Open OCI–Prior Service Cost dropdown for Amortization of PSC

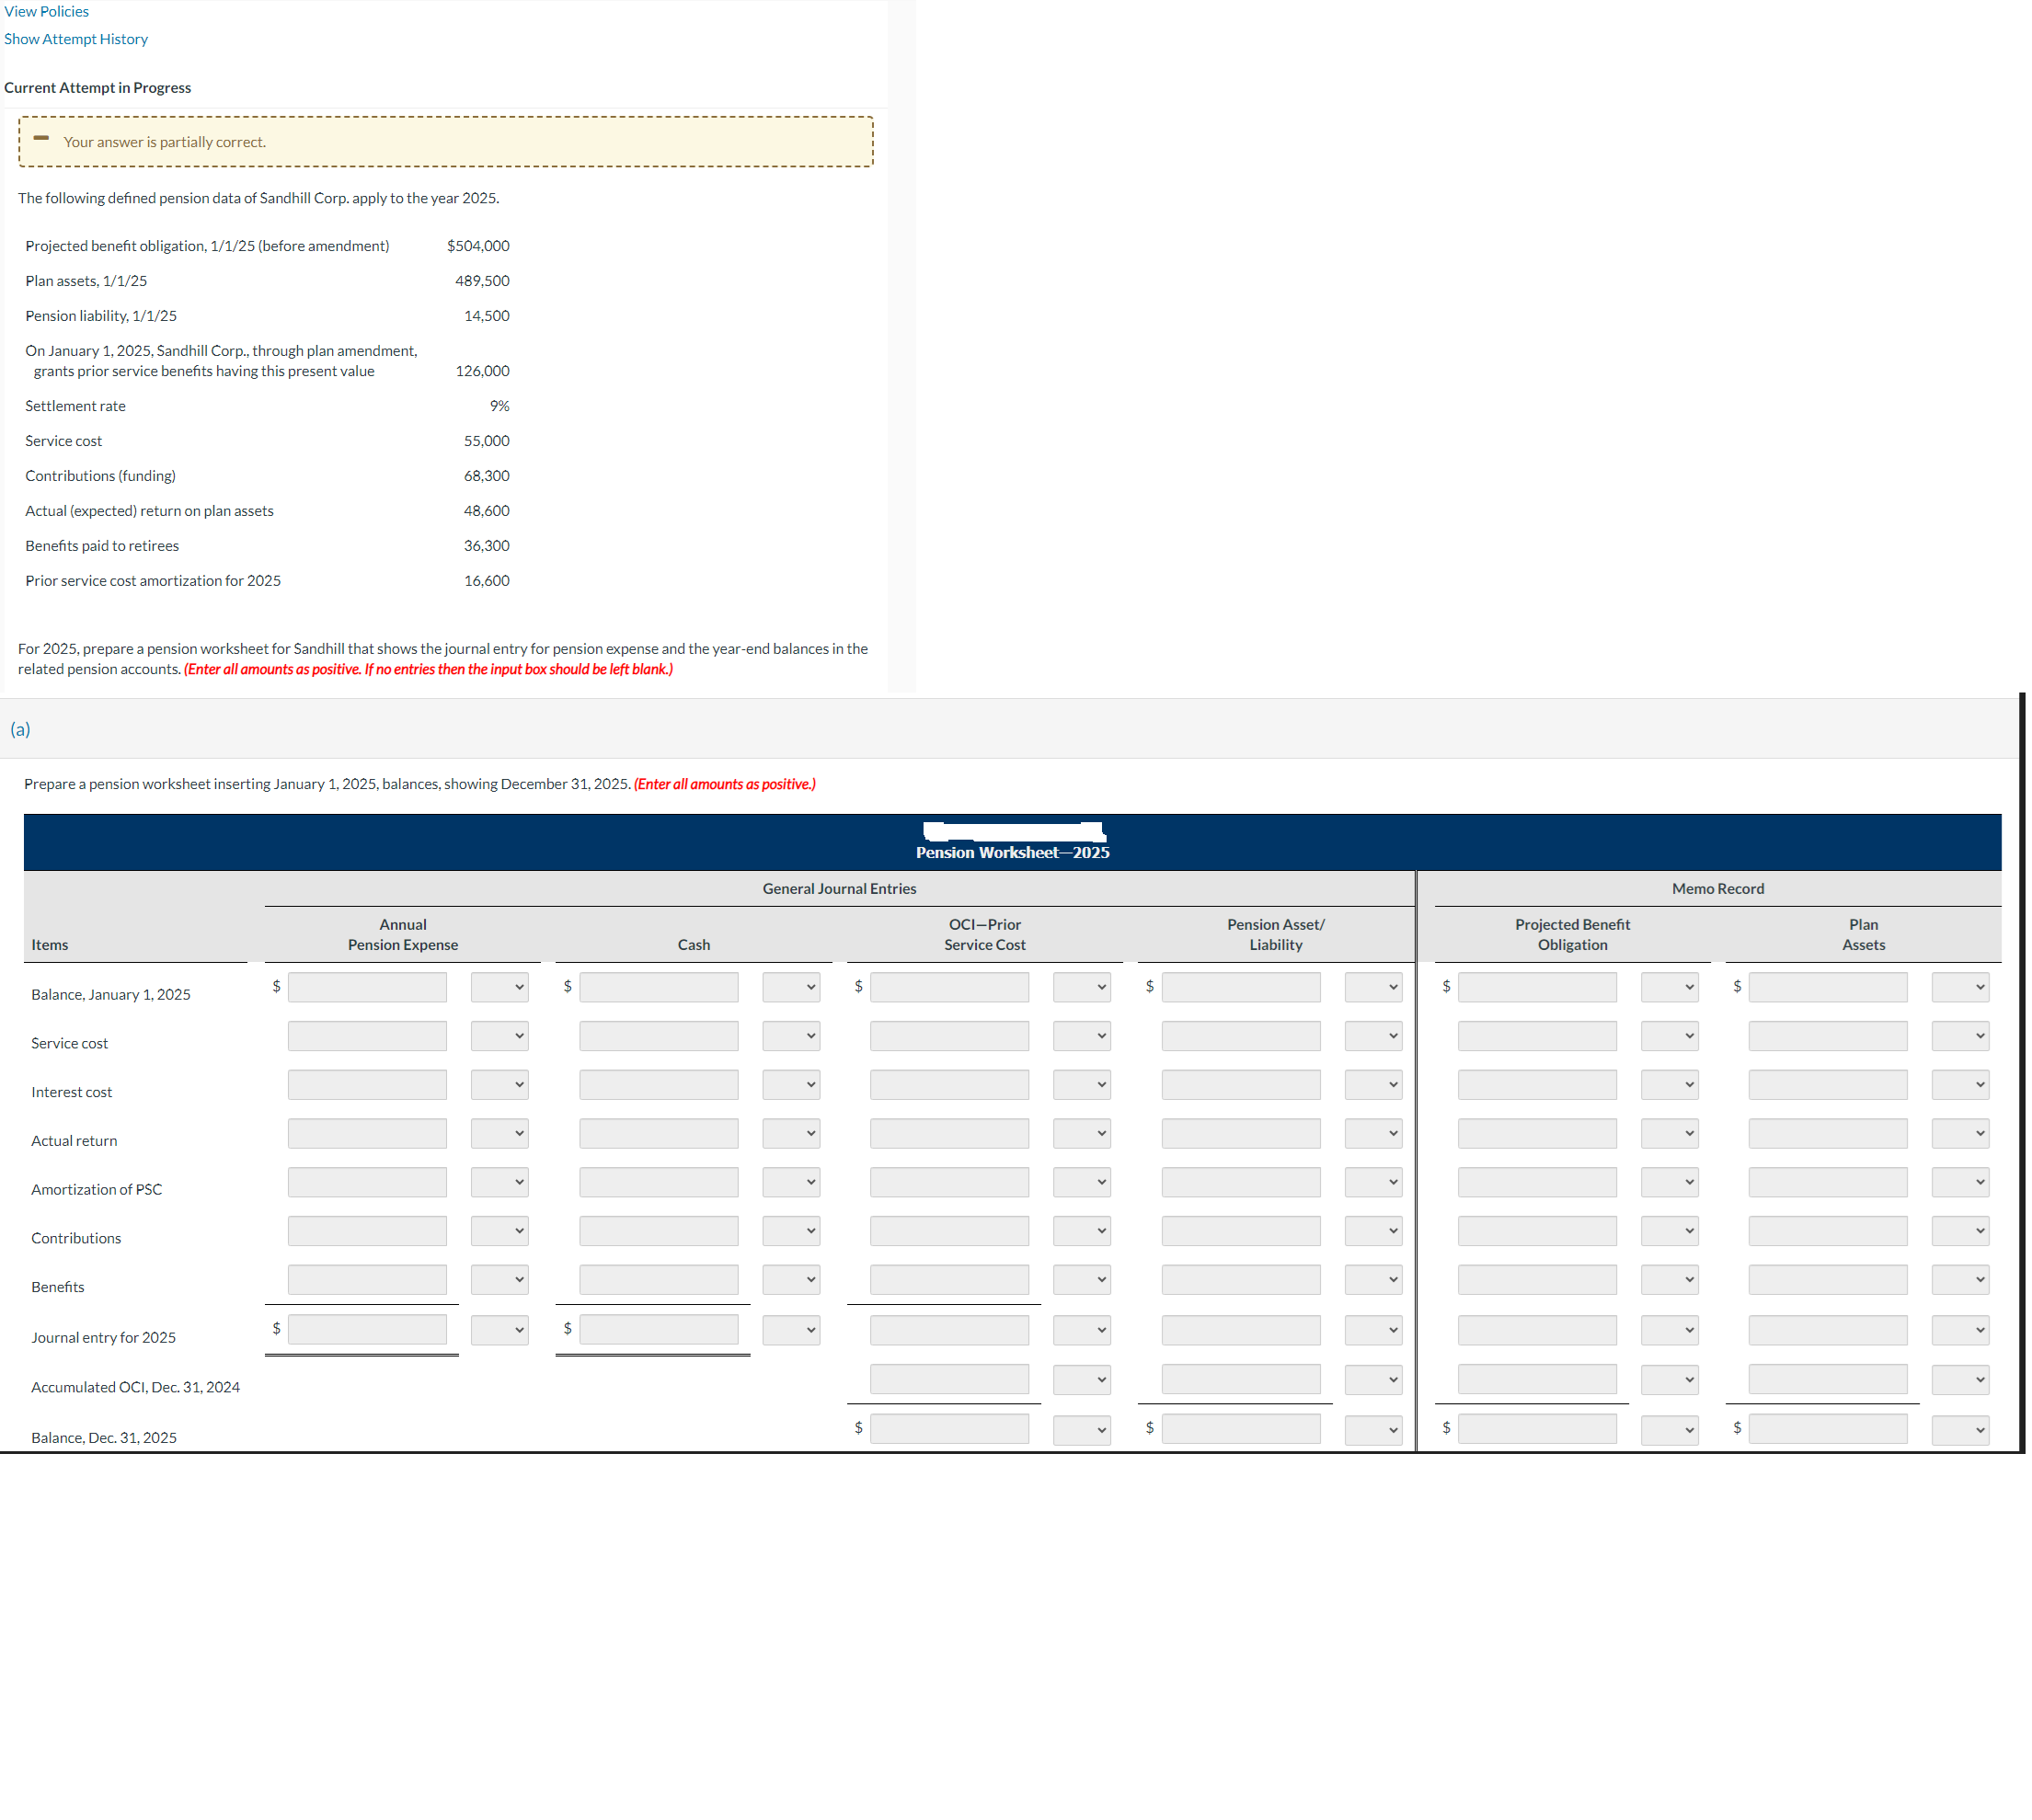tap(1082, 1181)
